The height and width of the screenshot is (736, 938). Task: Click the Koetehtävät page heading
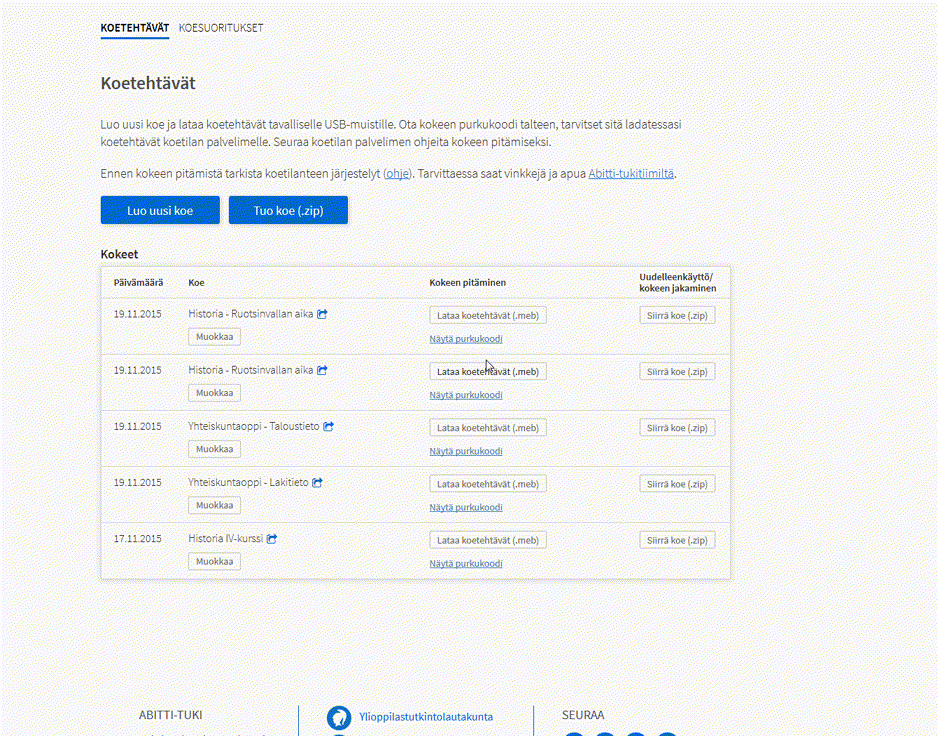[148, 83]
